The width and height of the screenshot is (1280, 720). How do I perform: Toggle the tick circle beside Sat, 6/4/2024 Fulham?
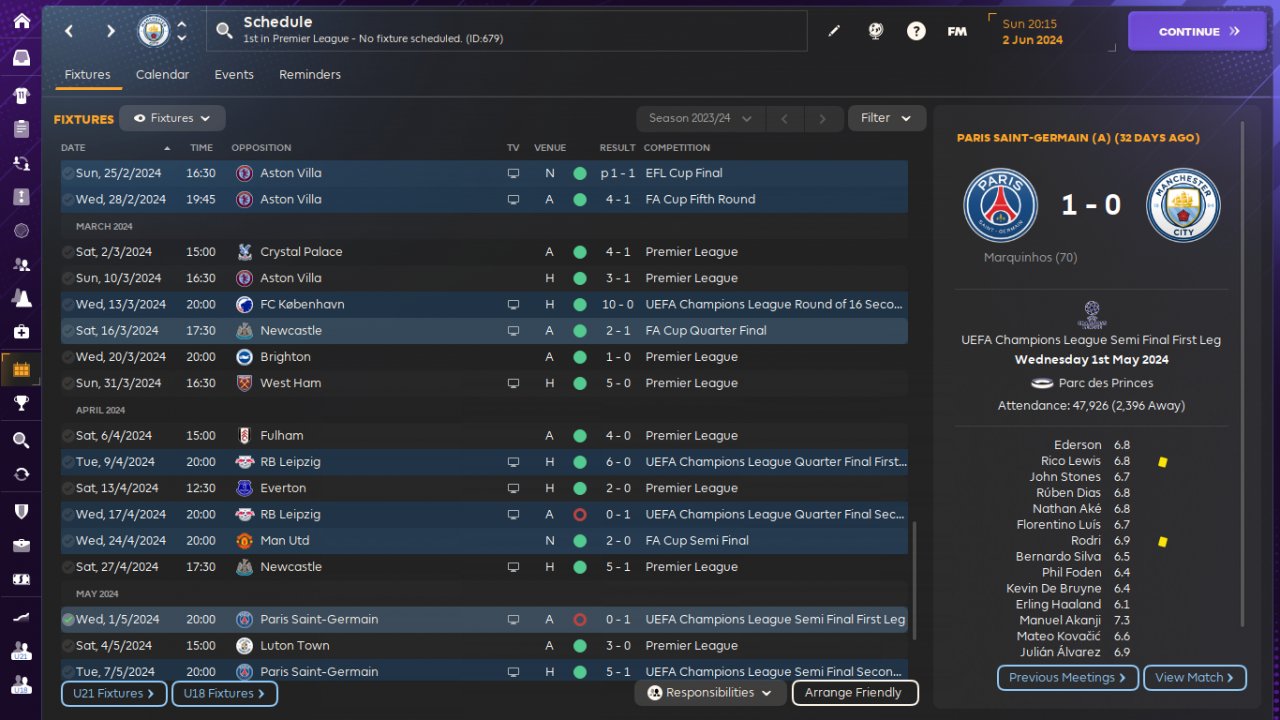tap(67, 436)
